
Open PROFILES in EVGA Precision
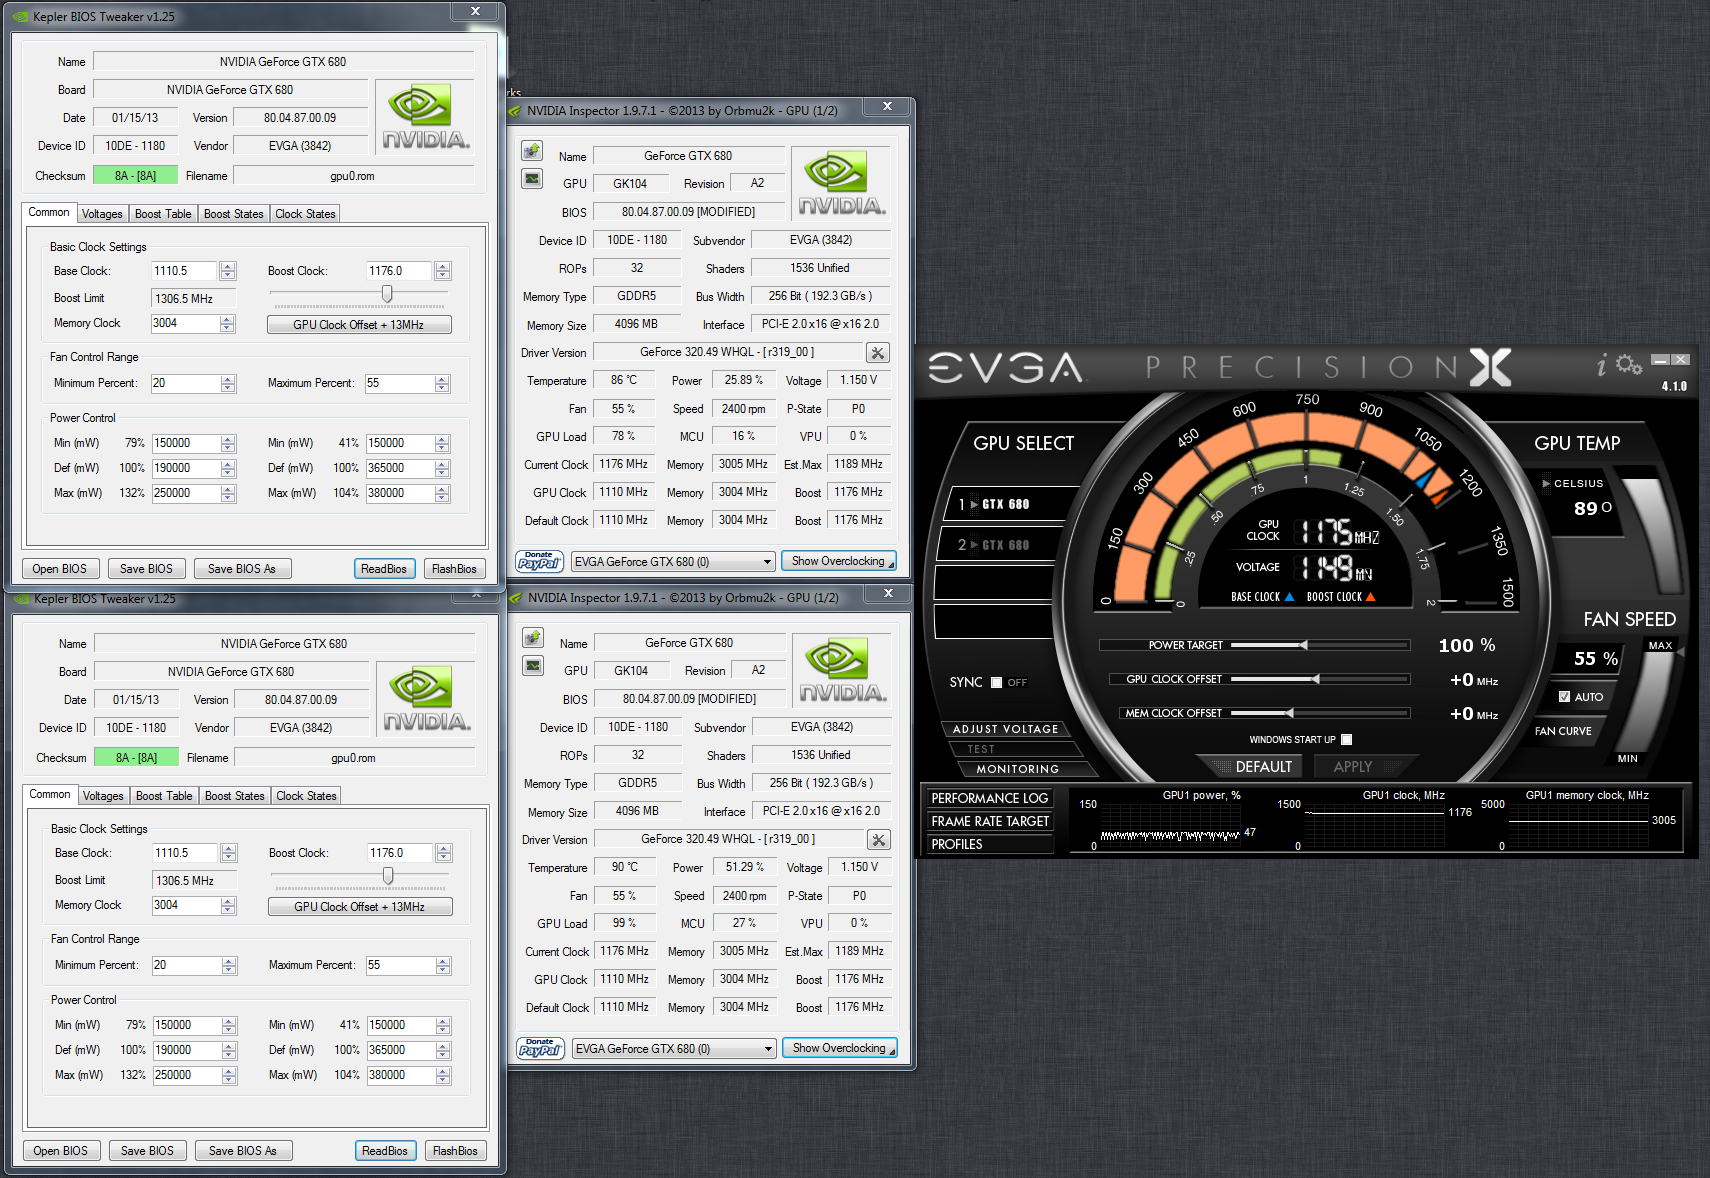tap(989, 844)
